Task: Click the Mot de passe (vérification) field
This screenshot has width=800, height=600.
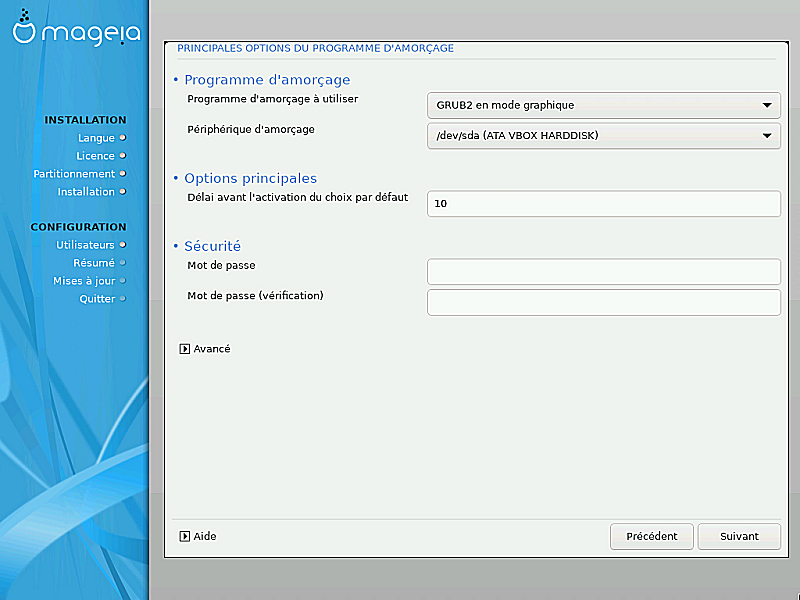Action: 604,302
